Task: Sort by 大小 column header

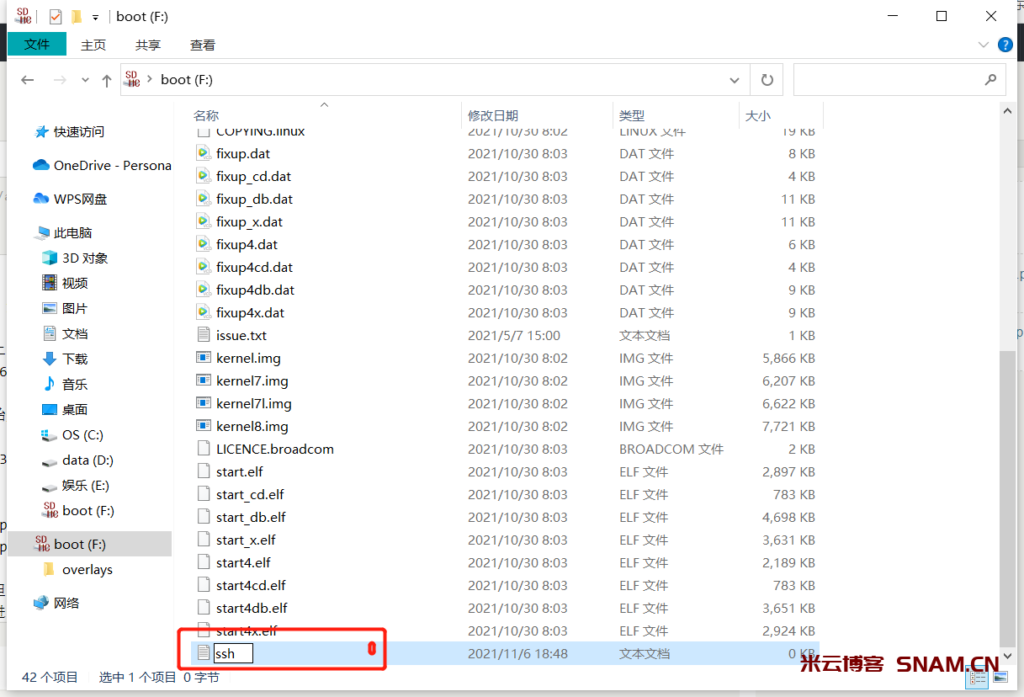Action: [x=757, y=116]
